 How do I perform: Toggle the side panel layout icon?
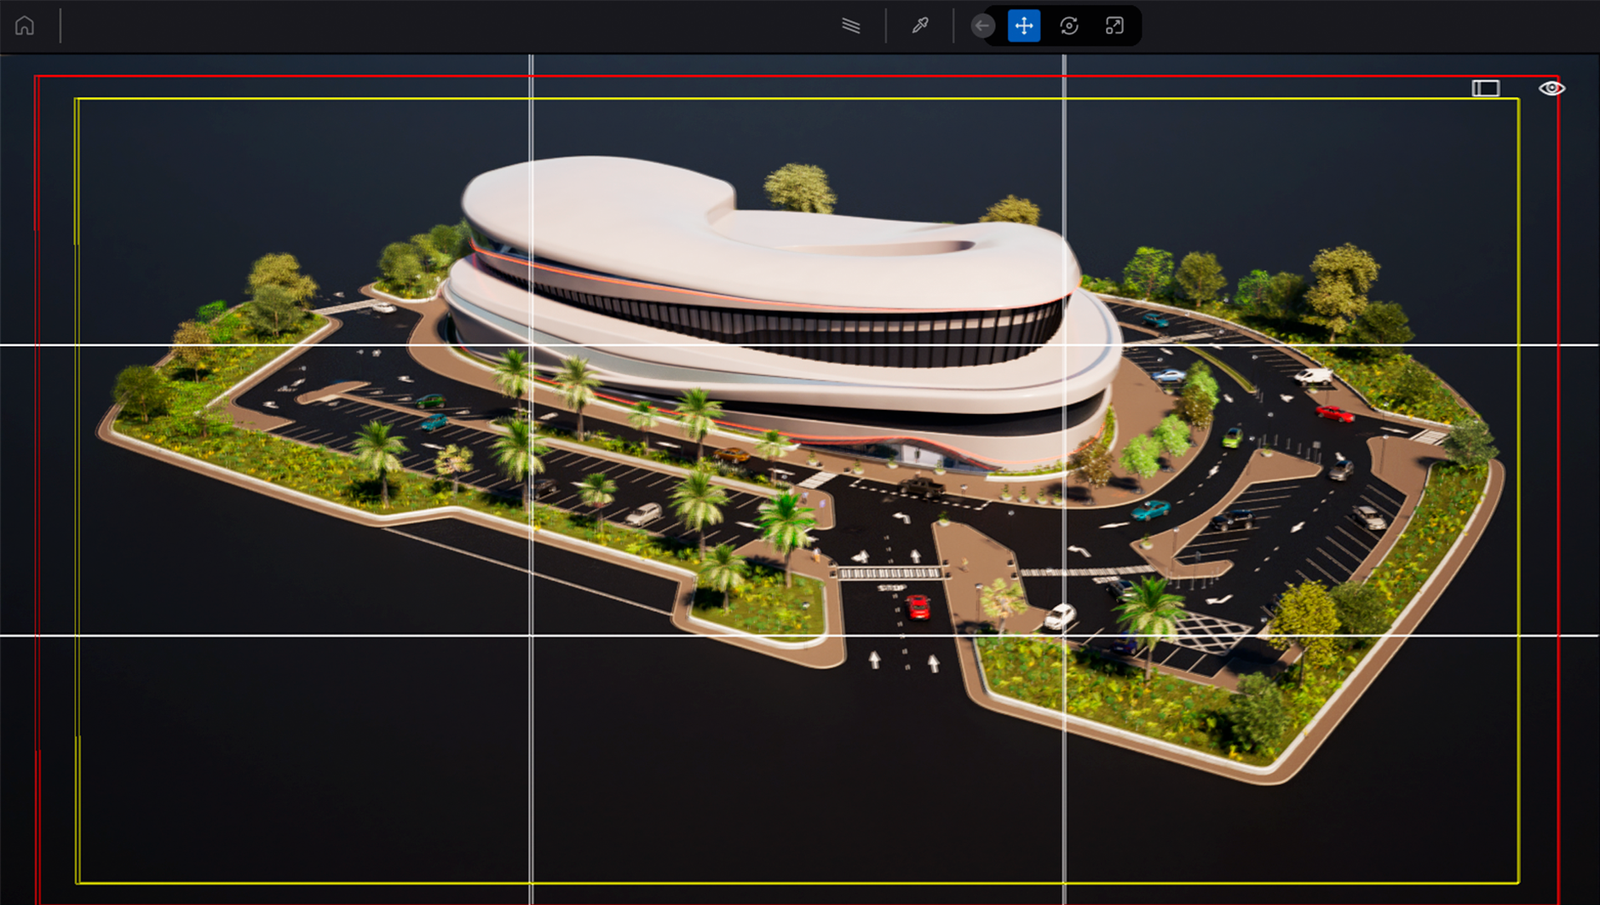coord(1486,88)
